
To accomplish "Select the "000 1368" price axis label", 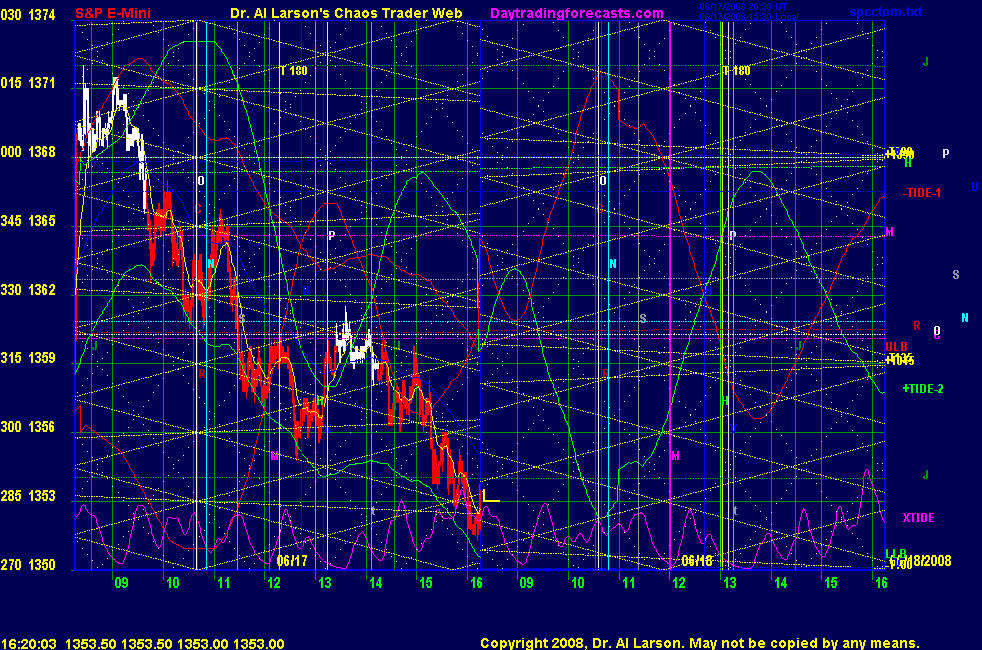I will [x=28, y=152].
